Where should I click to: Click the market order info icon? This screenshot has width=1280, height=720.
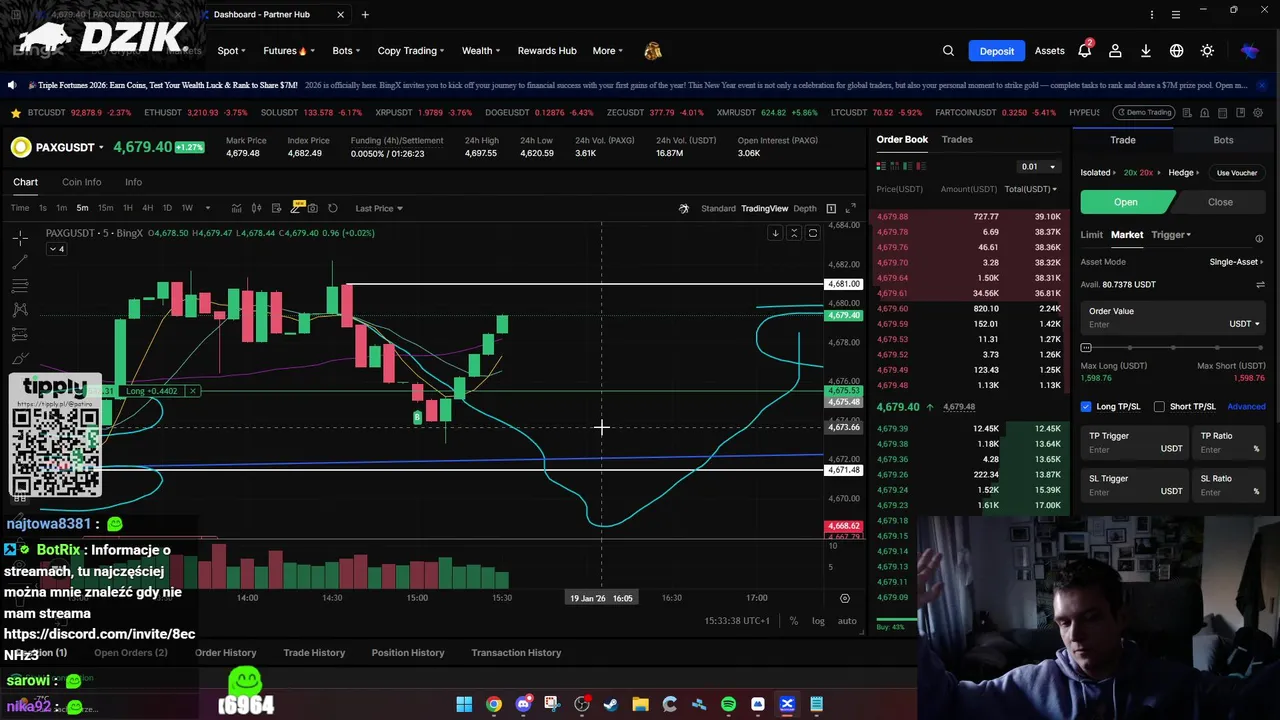coord(1259,239)
